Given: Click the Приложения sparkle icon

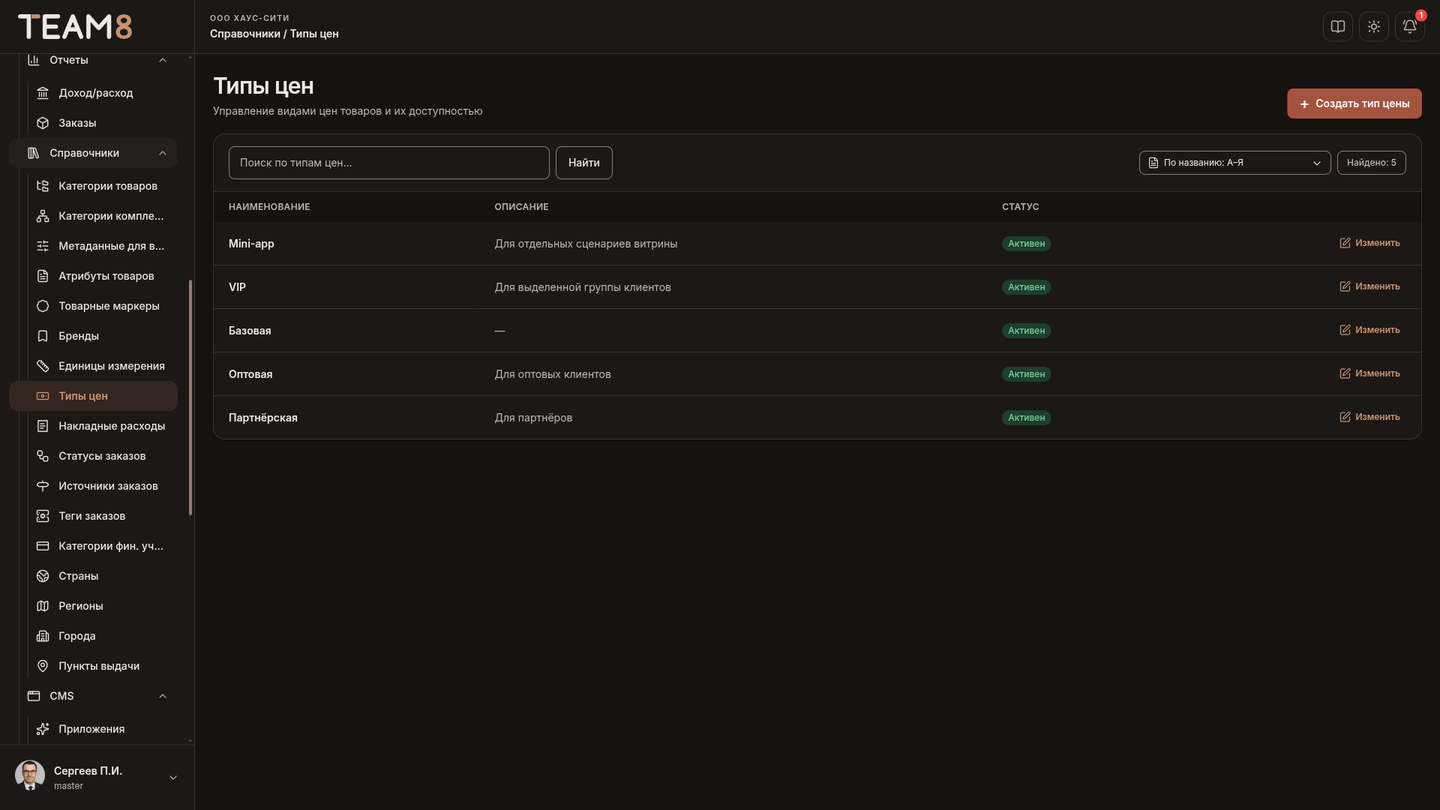Looking at the screenshot, I should [43, 729].
